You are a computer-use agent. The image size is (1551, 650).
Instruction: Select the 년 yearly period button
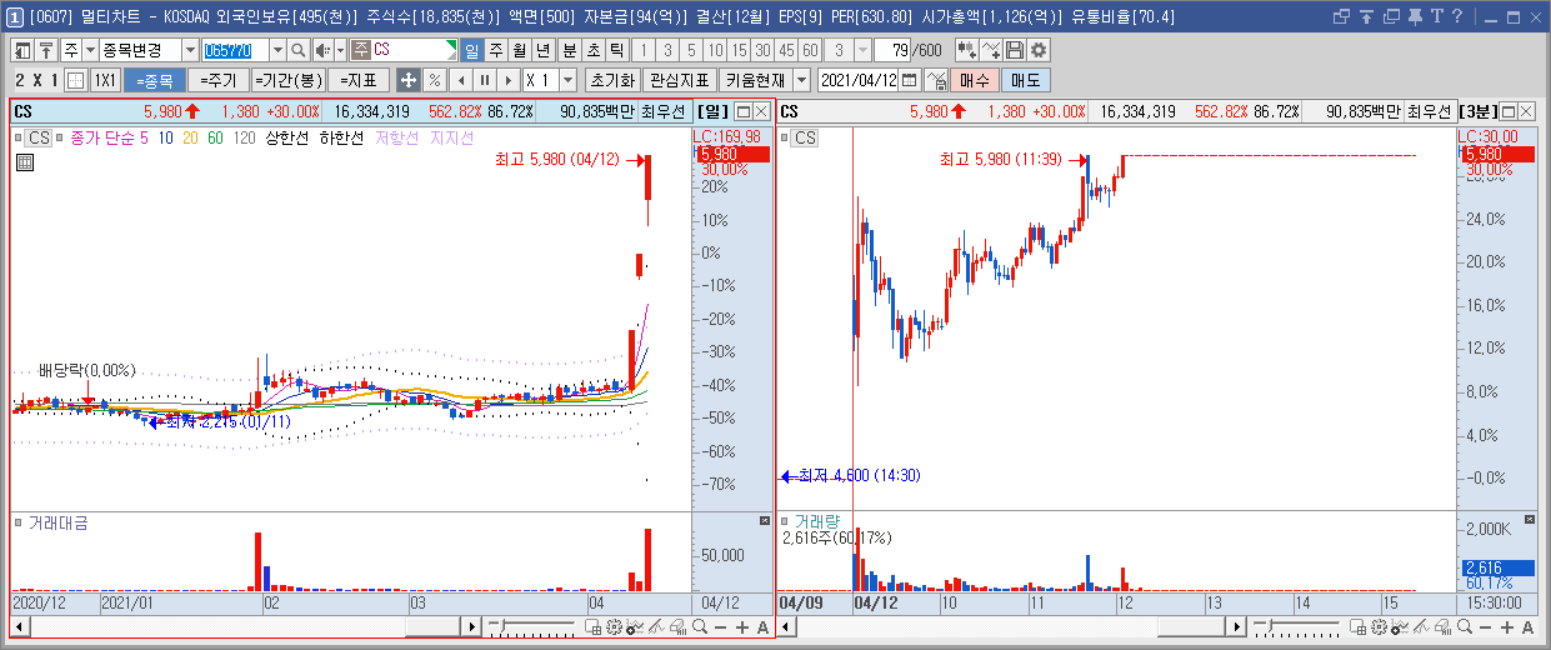(x=542, y=51)
